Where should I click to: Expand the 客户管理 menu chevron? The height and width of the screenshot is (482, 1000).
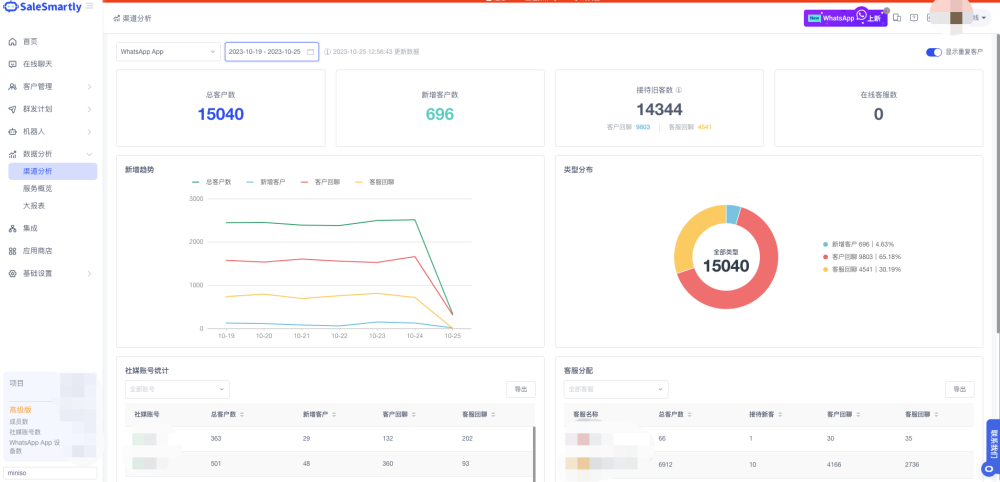[89, 87]
